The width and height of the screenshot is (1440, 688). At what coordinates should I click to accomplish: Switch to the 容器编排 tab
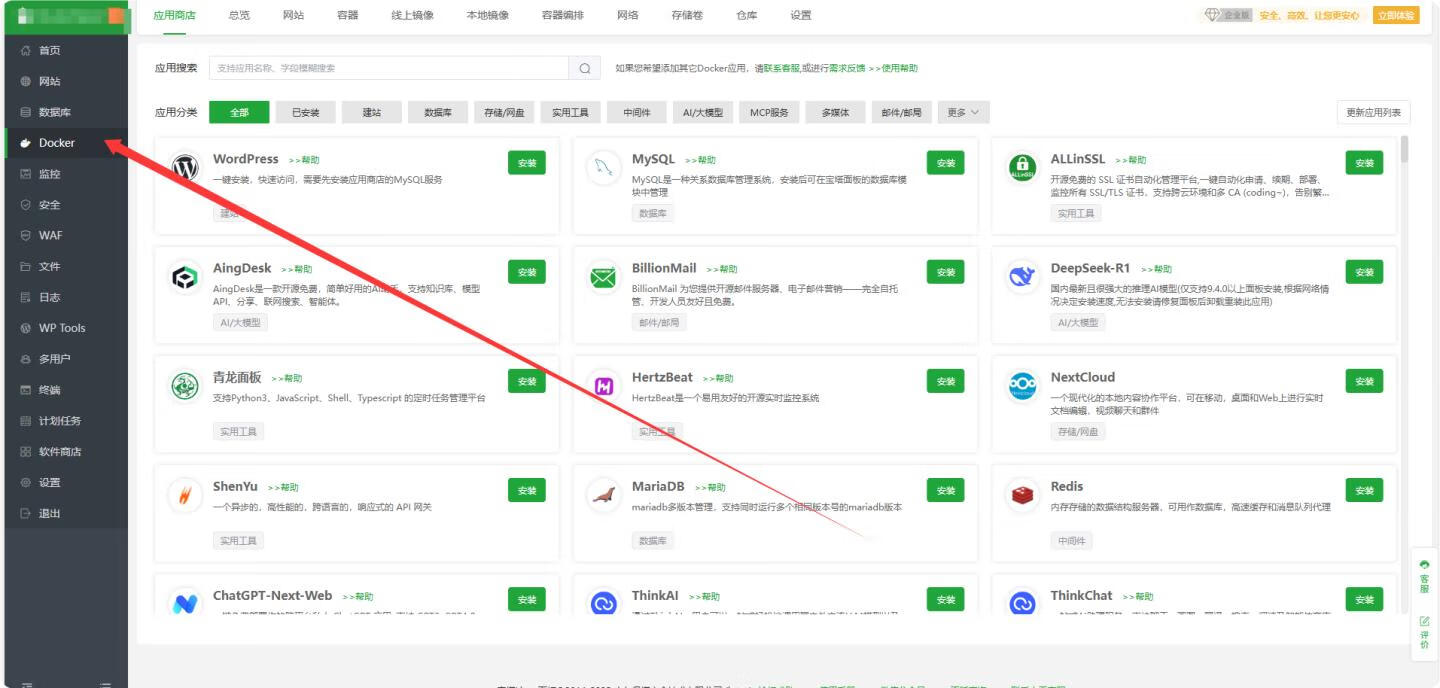(562, 16)
